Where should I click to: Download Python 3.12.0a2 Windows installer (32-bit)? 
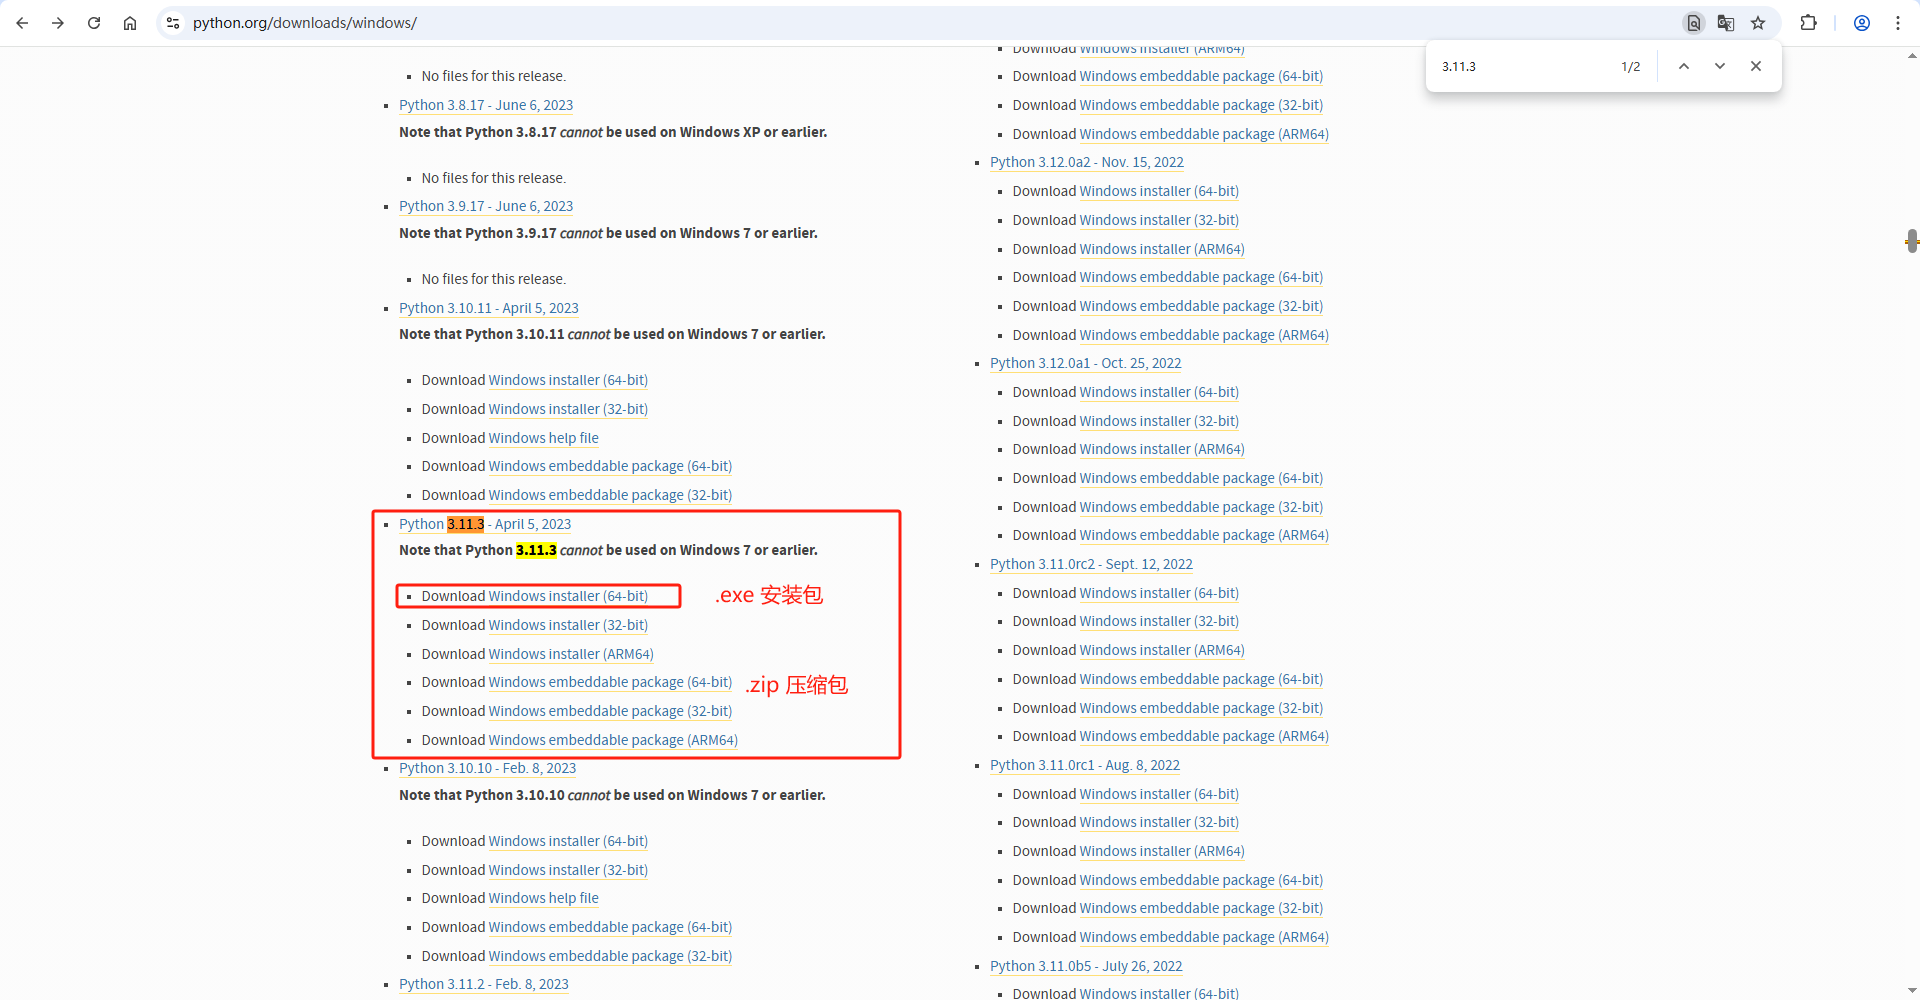[x=1159, y=220]
